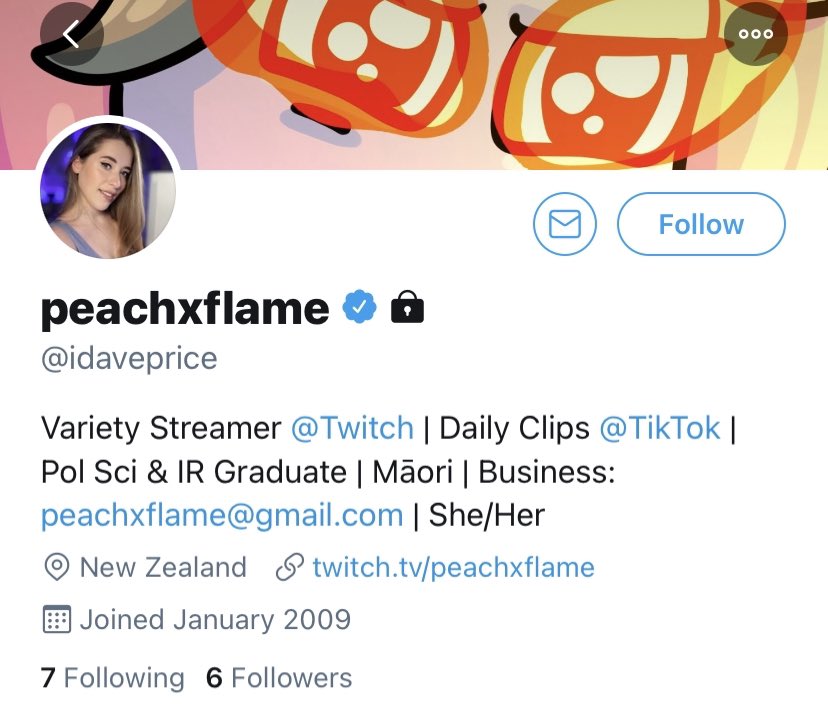The height and width of the screenshot is (718, 828).
Task: Click the New Zealand location text
Action: coord(163,568)
